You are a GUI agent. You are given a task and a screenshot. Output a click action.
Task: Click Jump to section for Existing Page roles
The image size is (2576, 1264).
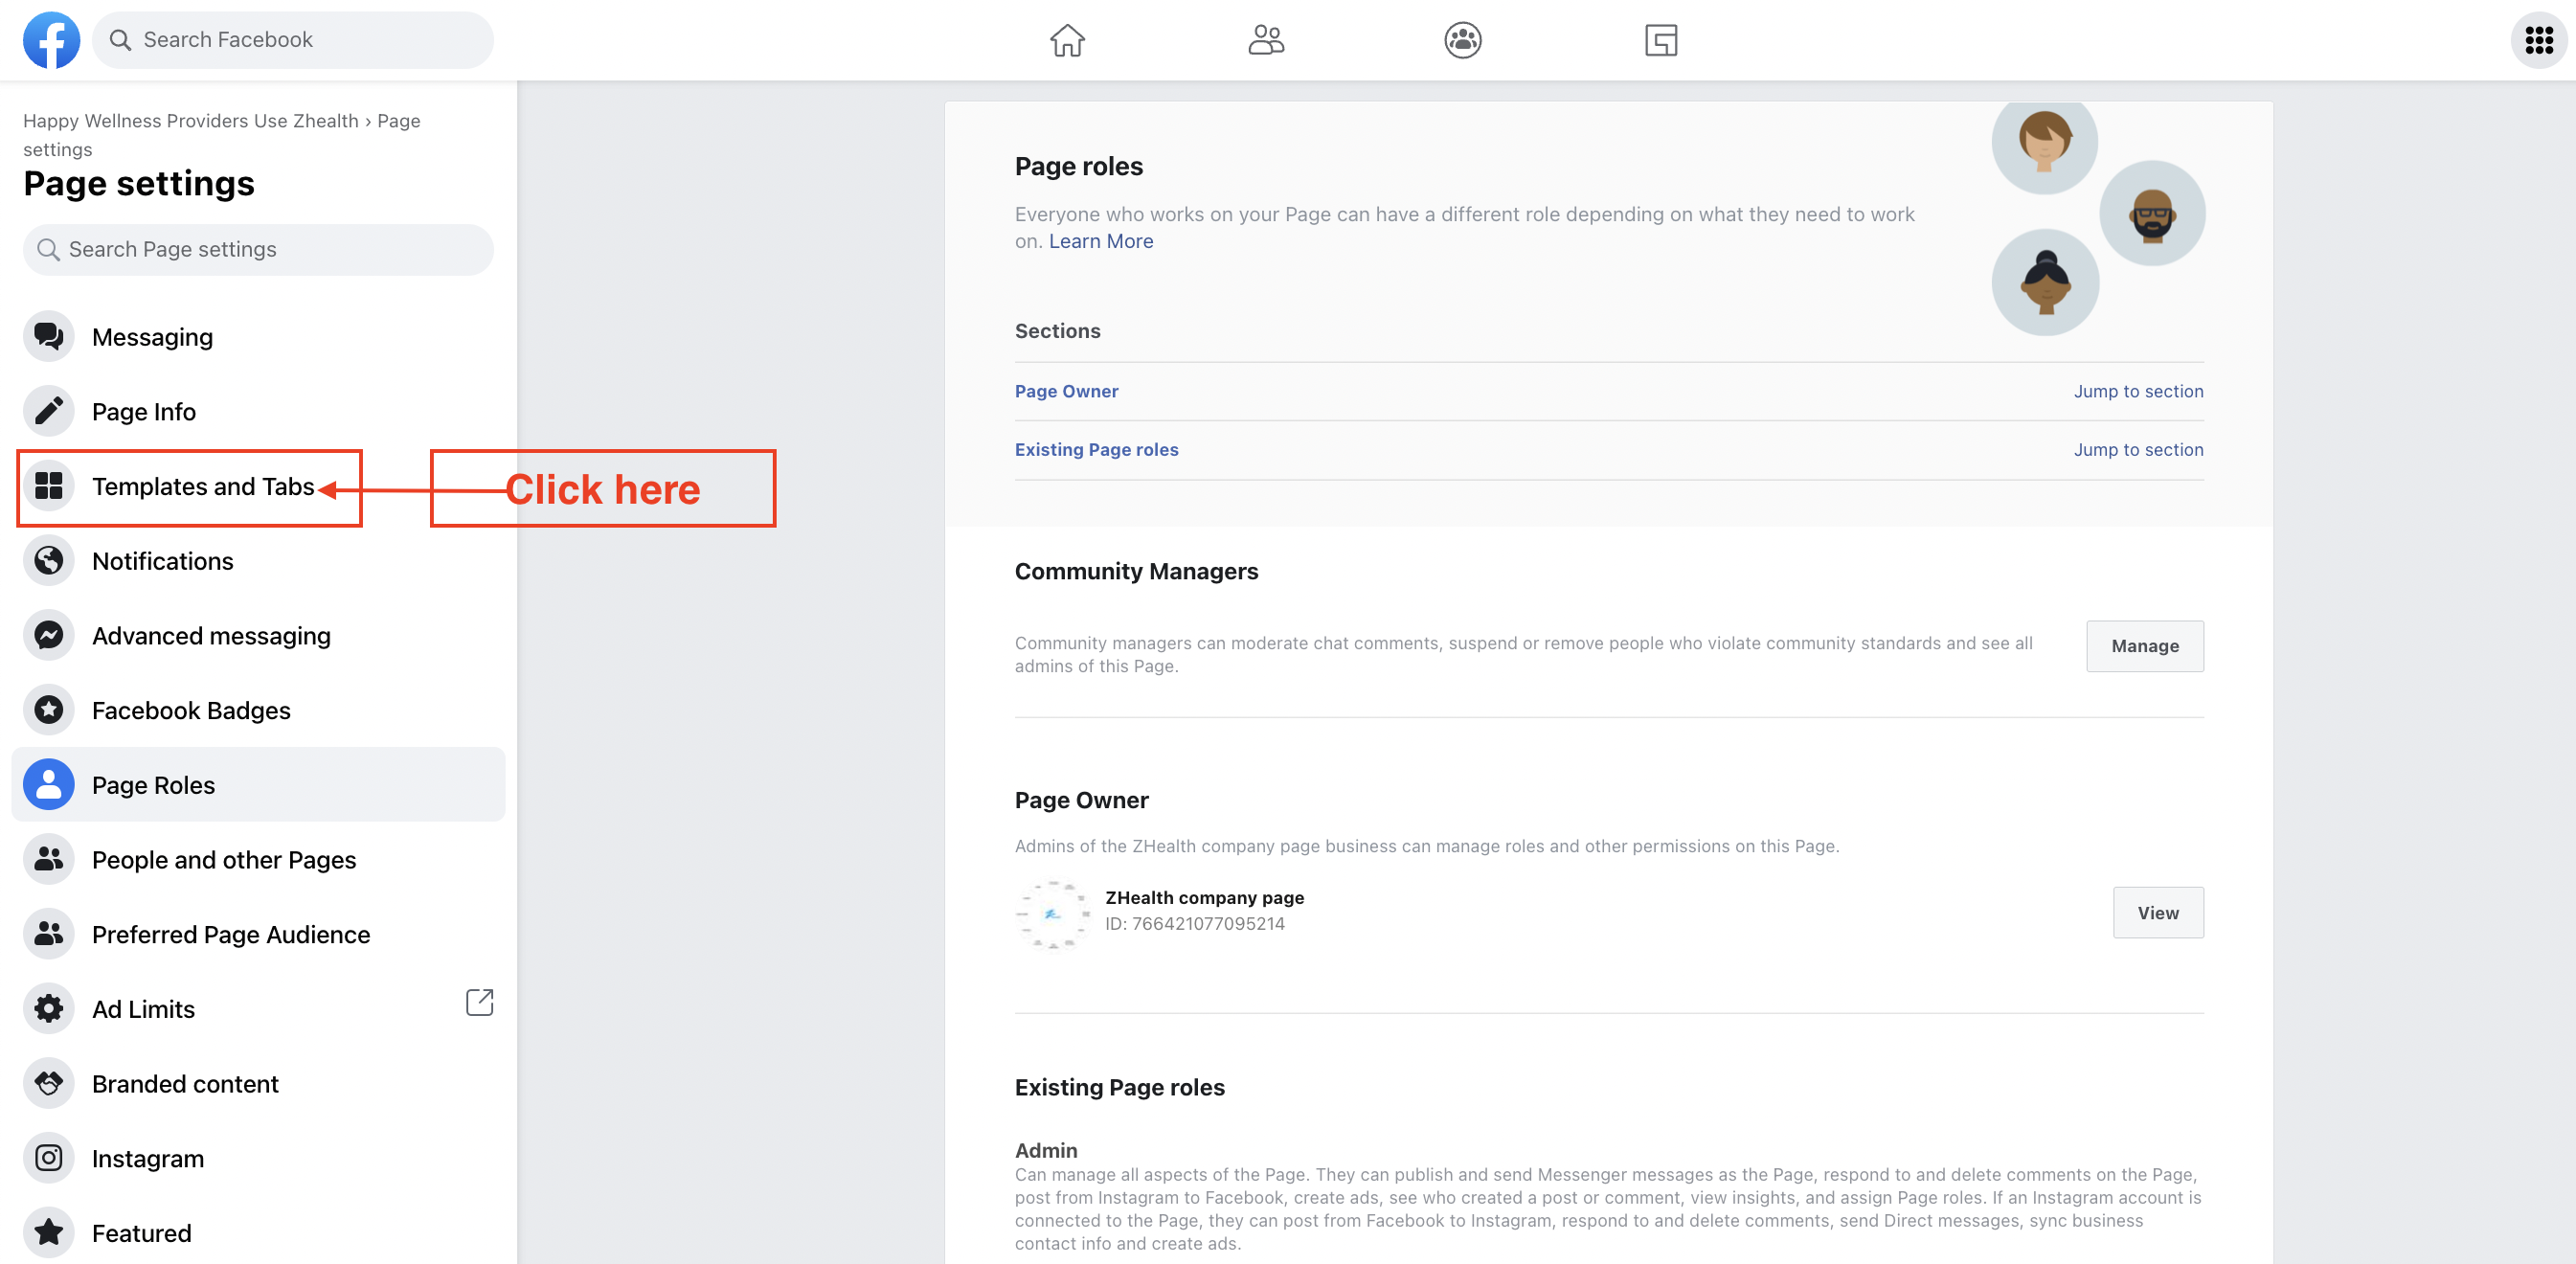(x=2138, y=450)
